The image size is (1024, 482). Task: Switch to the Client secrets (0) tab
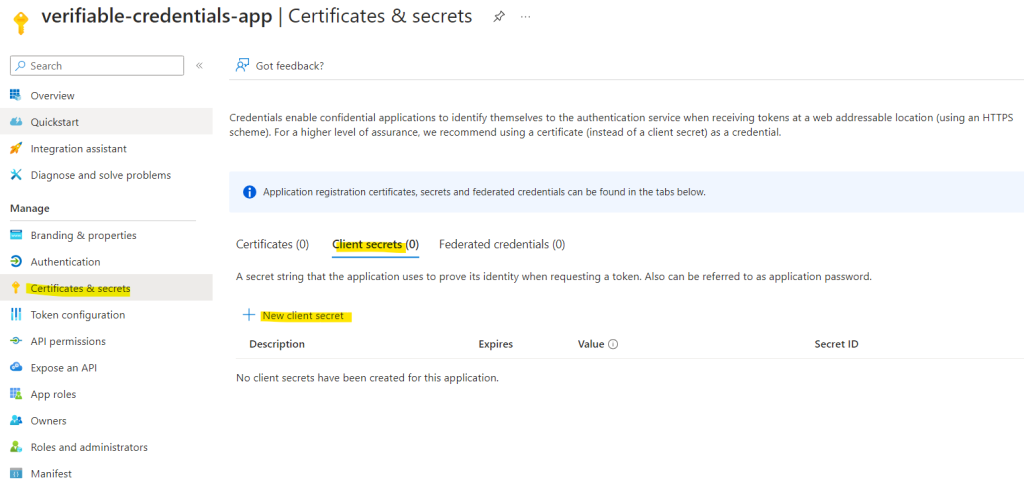[376, 244]
